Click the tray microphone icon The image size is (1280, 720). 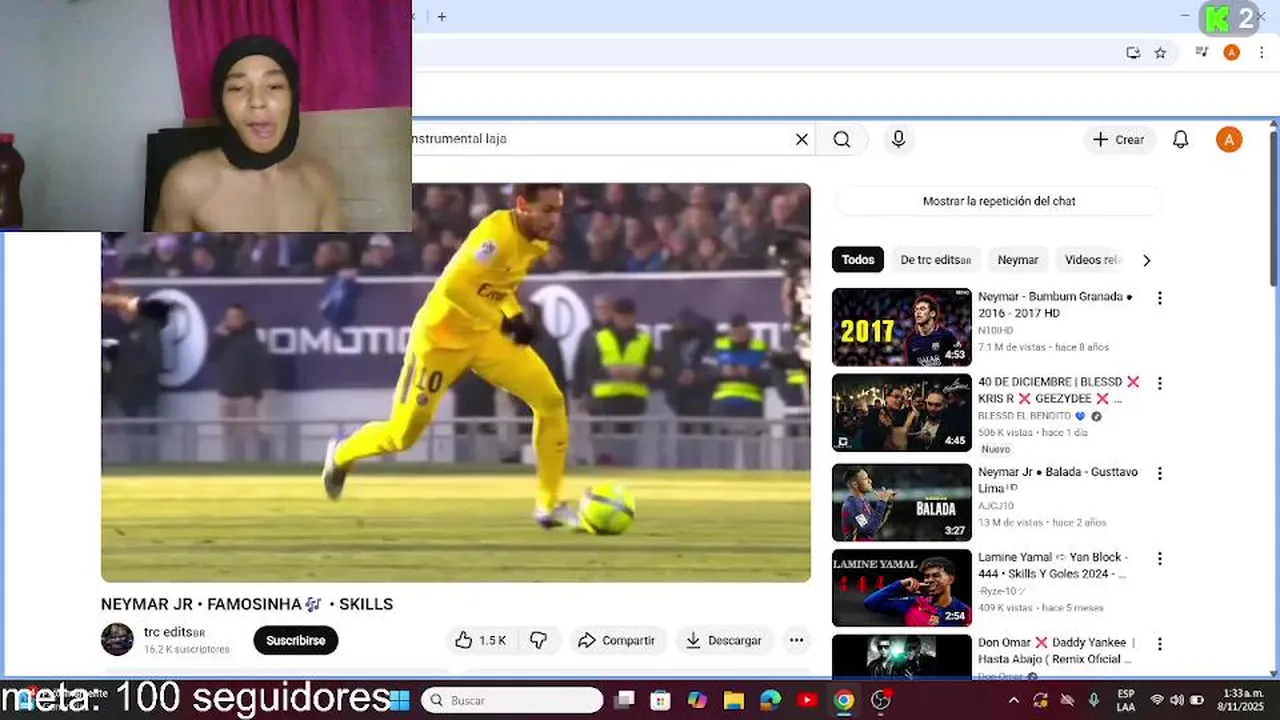[x=1093, y=700]
